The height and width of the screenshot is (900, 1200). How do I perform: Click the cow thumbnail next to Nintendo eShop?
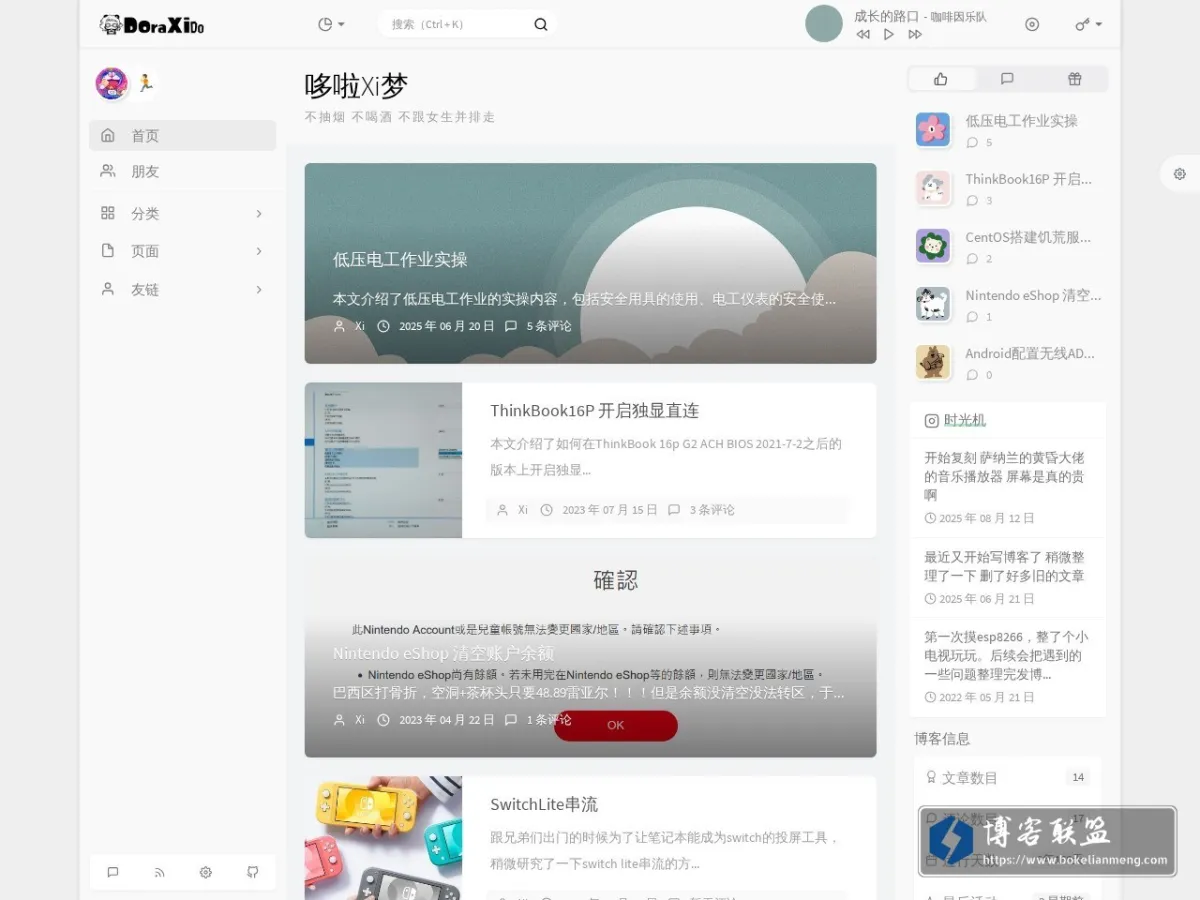pos(933,304)
